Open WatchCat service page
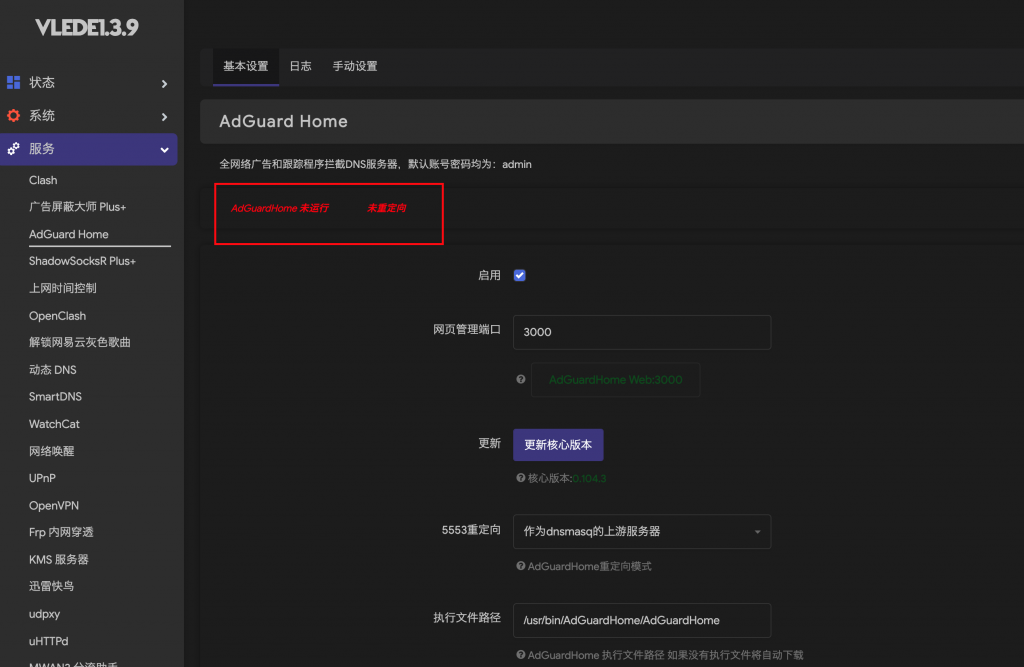 pyautogui.click(x=54, y=424)
